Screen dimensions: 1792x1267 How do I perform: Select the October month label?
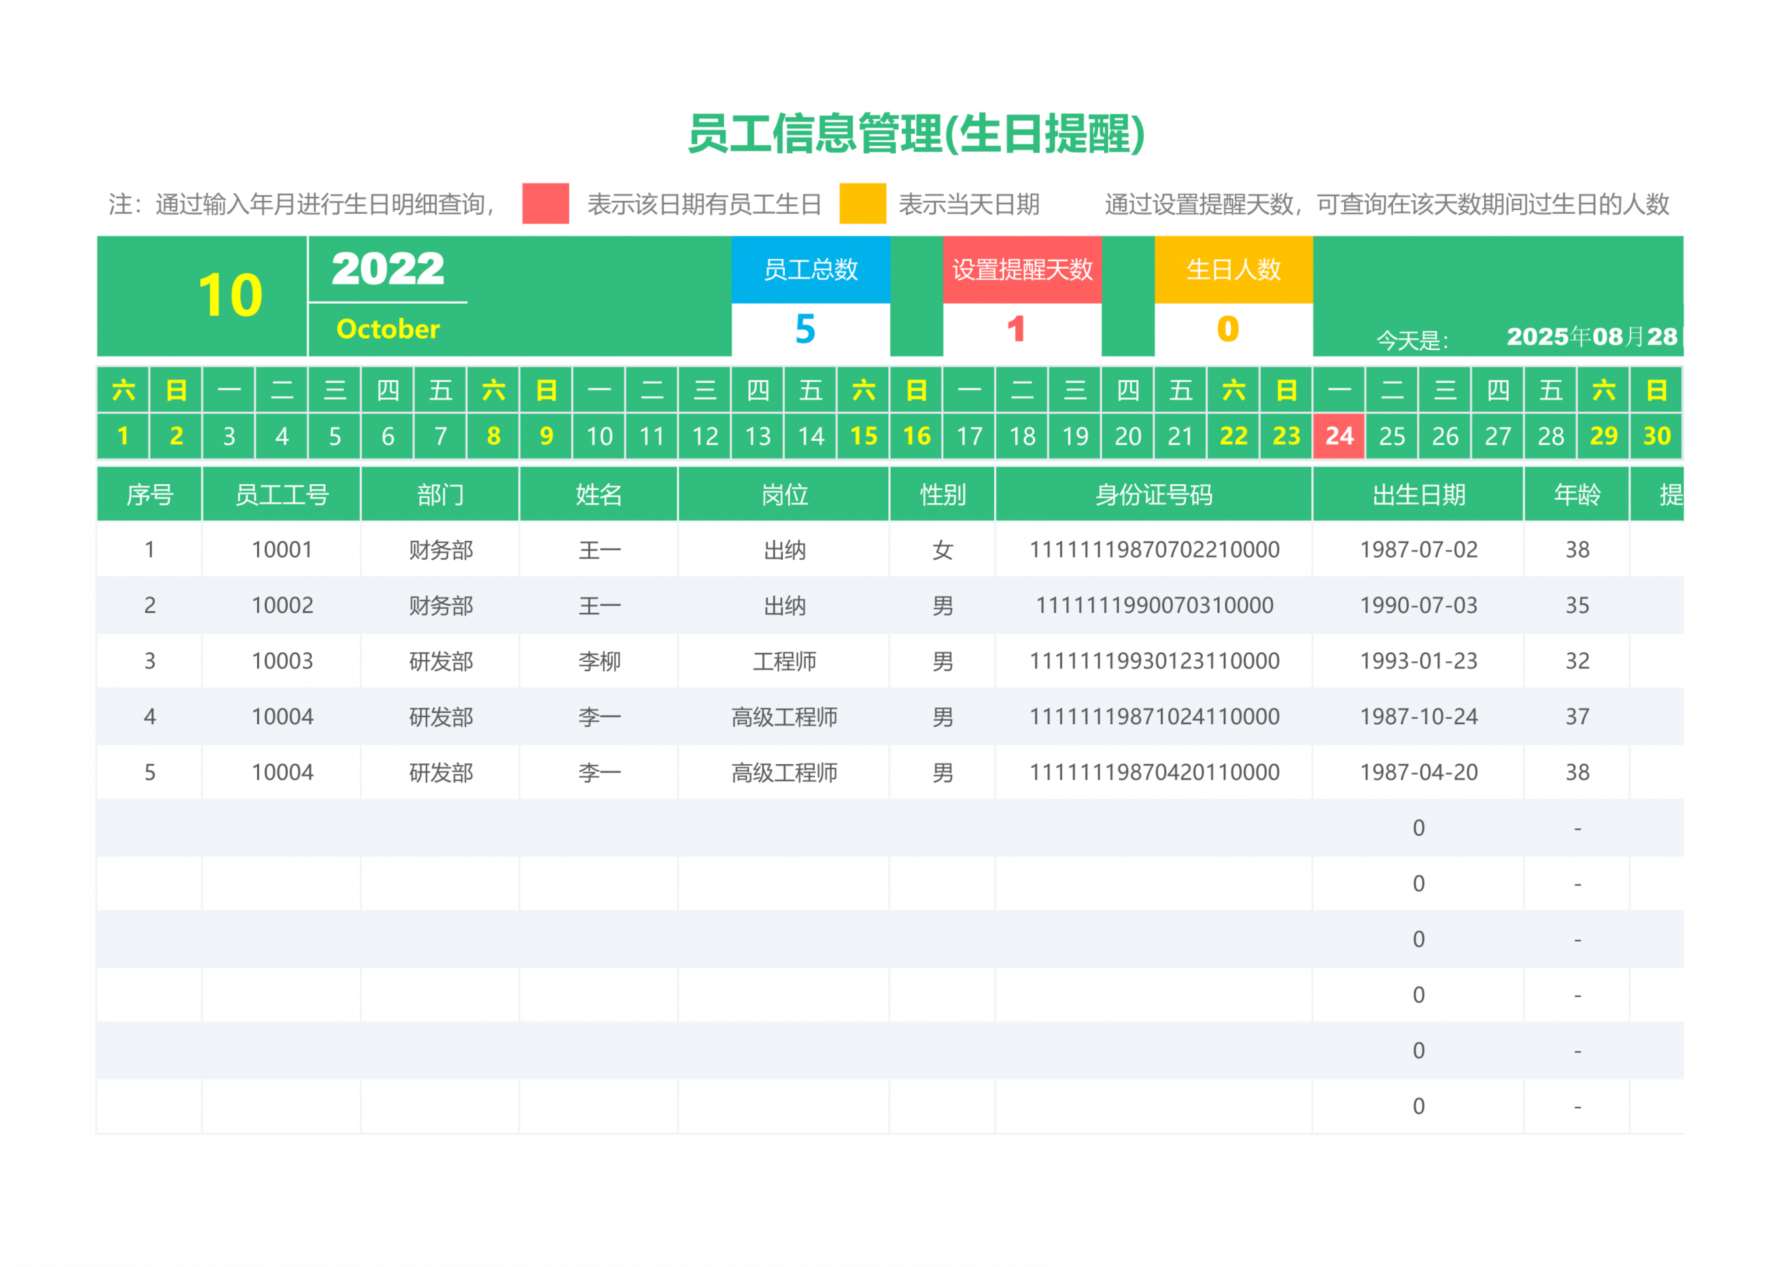coord(388,329)
